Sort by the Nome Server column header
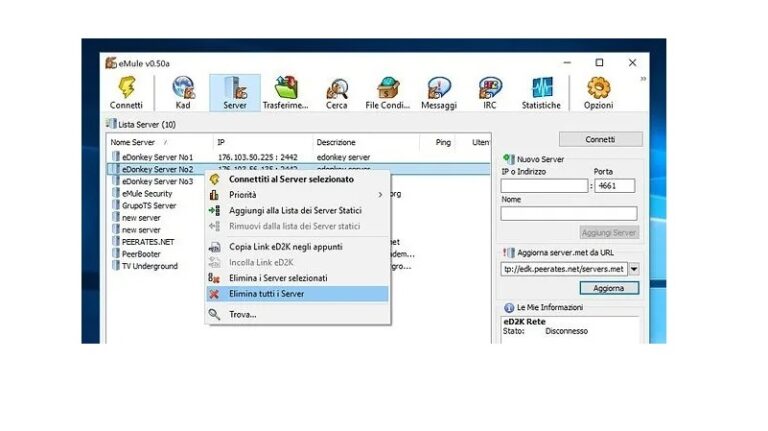This screenshot has width=768, height=431. click(x=160, y=143)
